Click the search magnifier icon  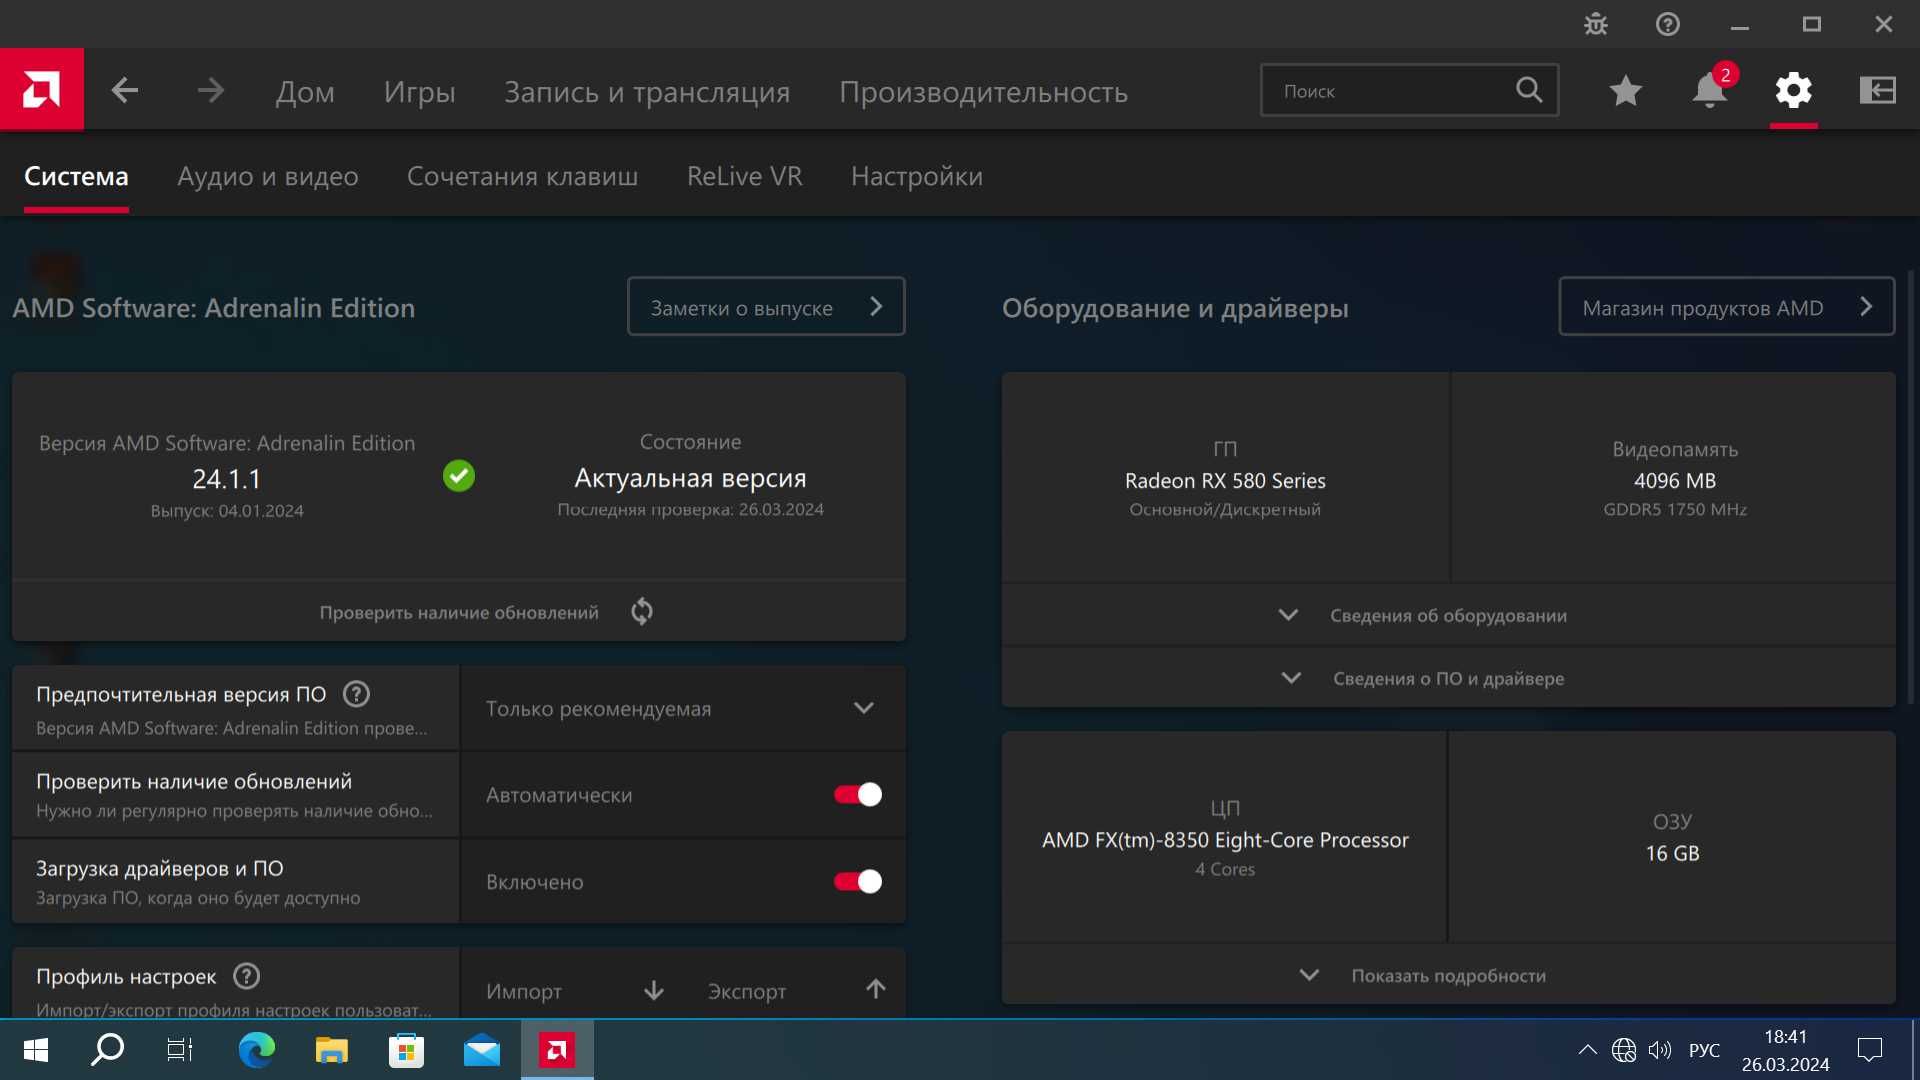pos(1529,90)
